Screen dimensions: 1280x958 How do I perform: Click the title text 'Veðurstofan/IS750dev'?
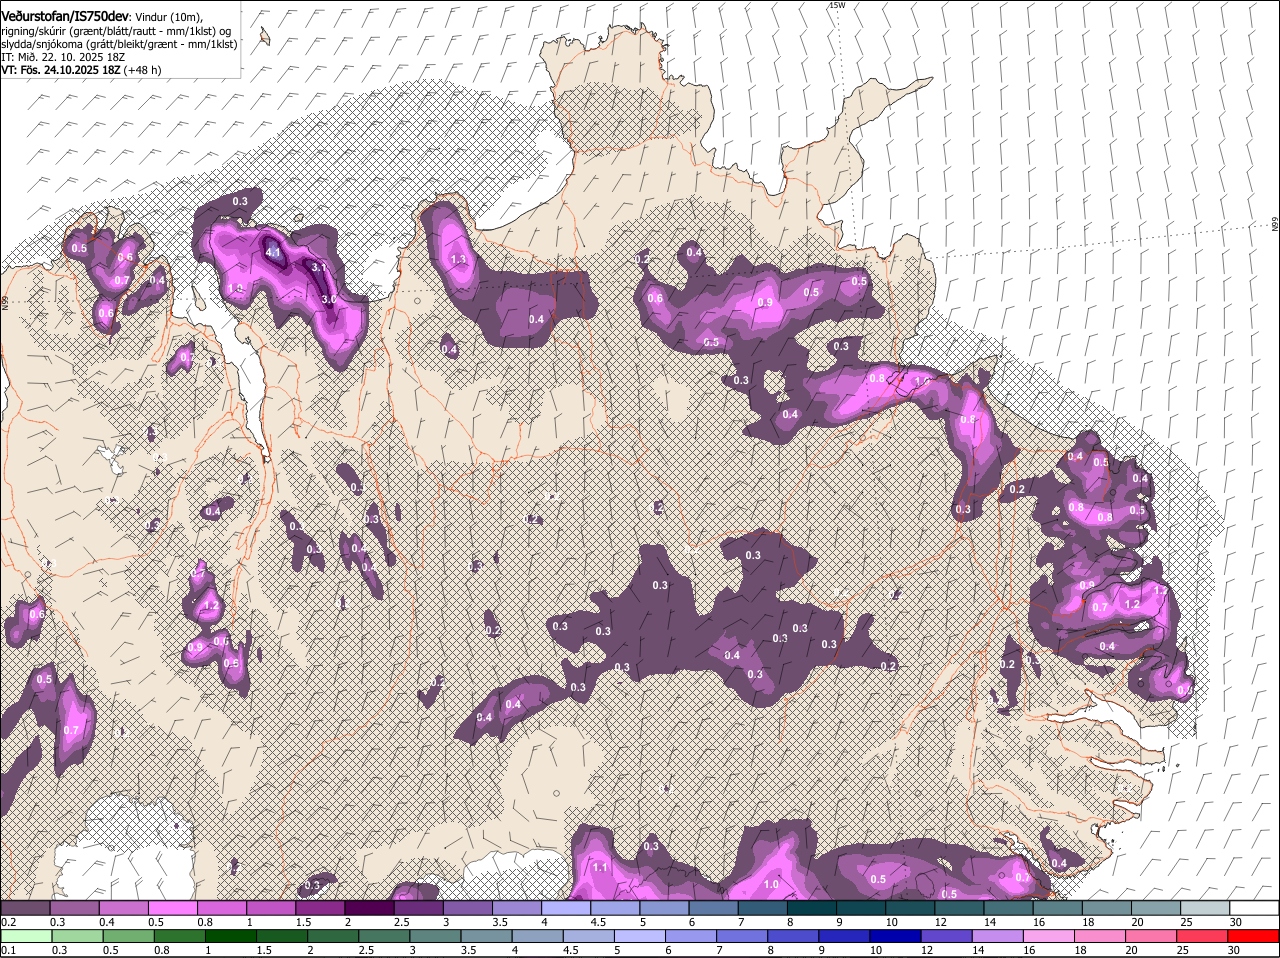(x=65, y=17)
